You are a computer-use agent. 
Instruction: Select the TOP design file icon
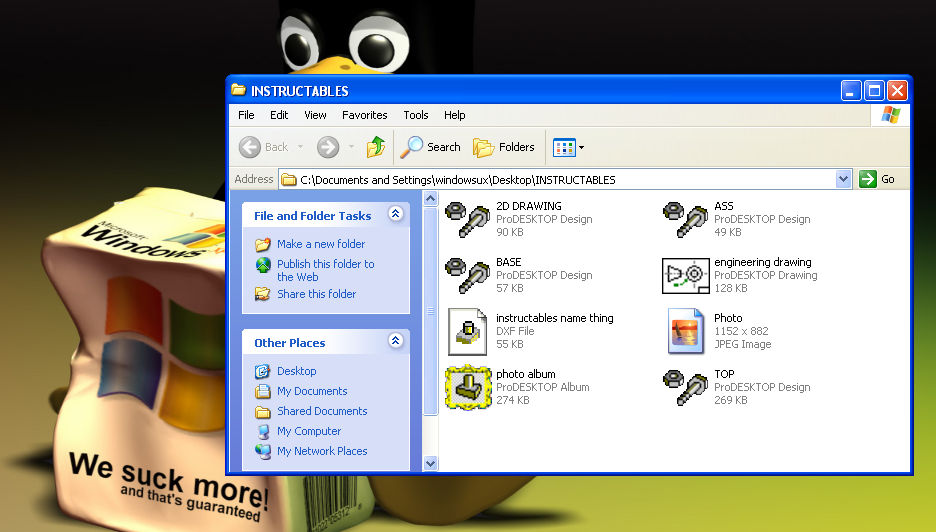[x=685, y=388]
